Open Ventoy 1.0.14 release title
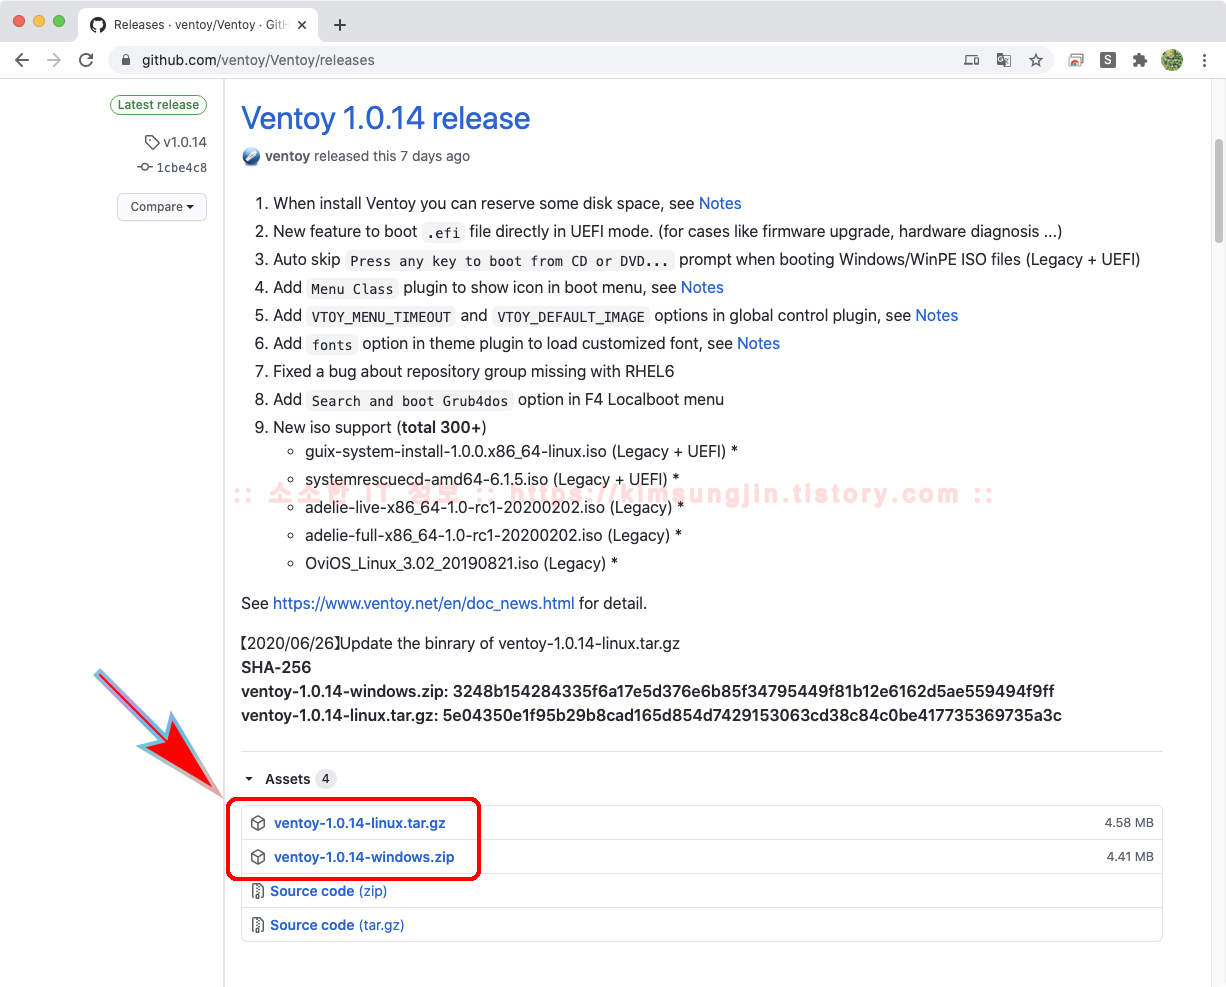1226x987 pixels. click(386, 118)
